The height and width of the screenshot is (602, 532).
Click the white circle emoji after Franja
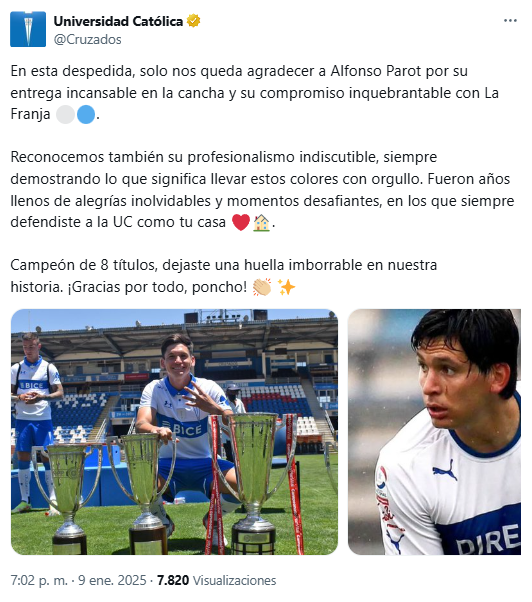point(65,114)
